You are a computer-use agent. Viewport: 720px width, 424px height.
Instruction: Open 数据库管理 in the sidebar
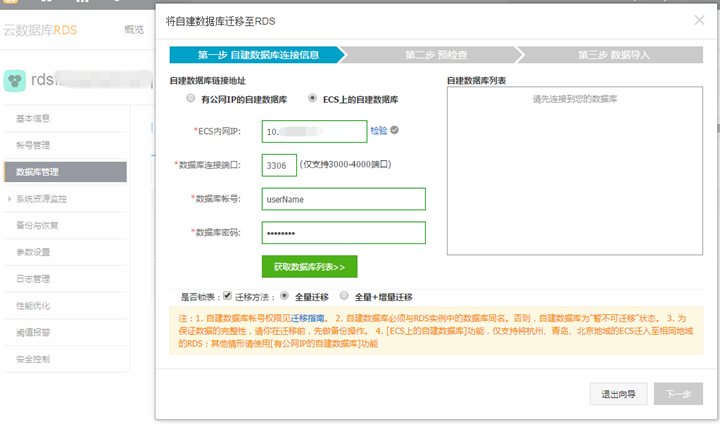tap(65, 172)
